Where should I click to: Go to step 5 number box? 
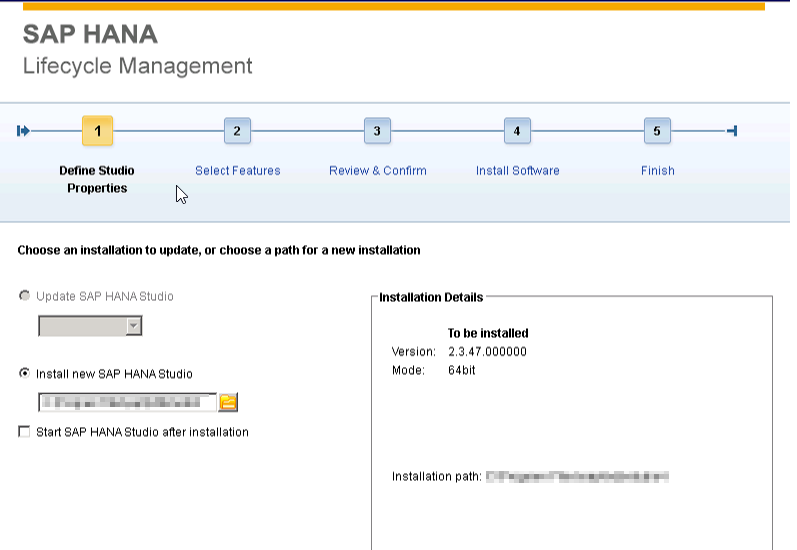(x=657, y=131)
